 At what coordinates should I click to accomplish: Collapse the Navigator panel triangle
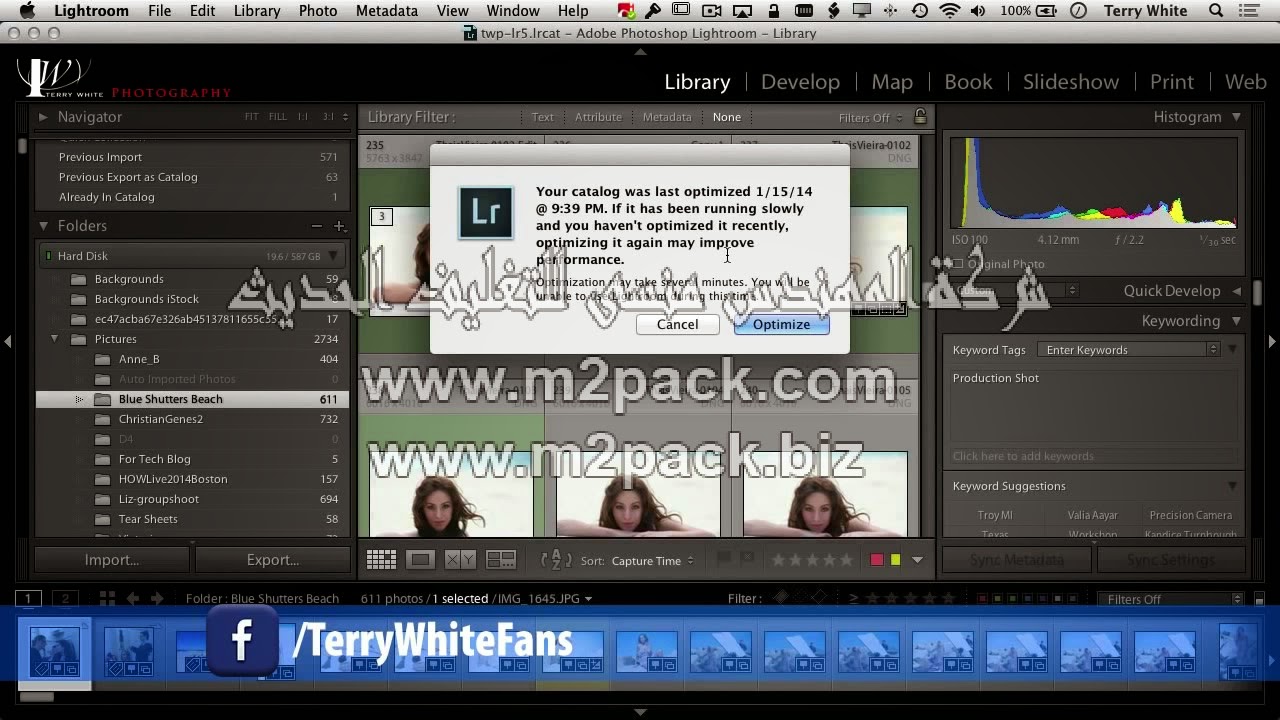click(x=43, y=117)
